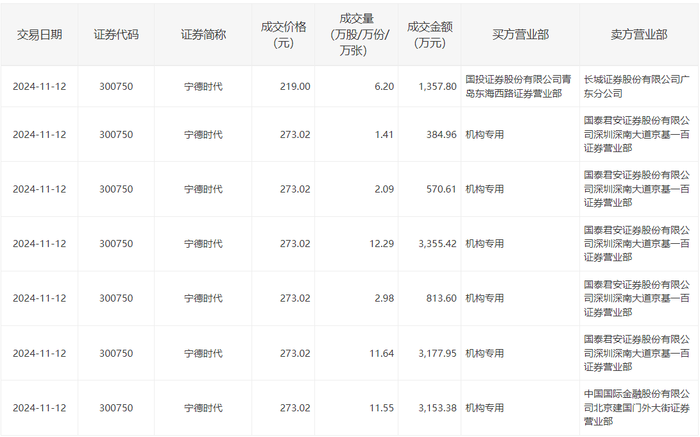Click 机构专用 in the 570.61 row
This screenshot has height=437, width=700.
coord(484,189)
